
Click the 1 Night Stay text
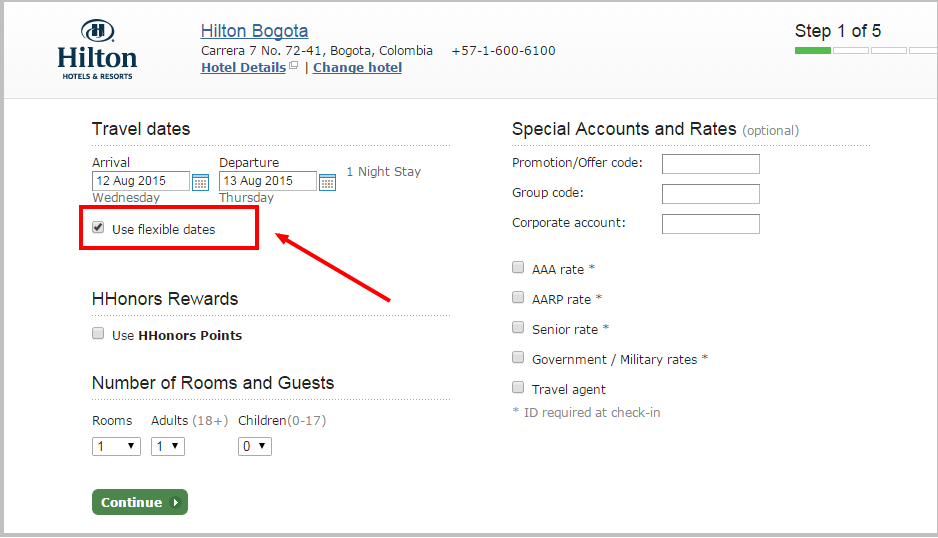coord(383,172)
